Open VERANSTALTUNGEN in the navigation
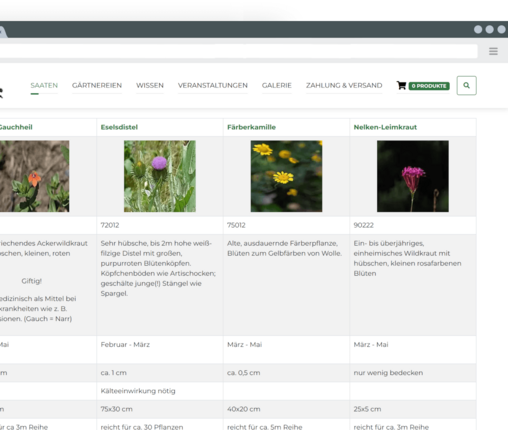This screenshot has height=430, width=508. 213,85
